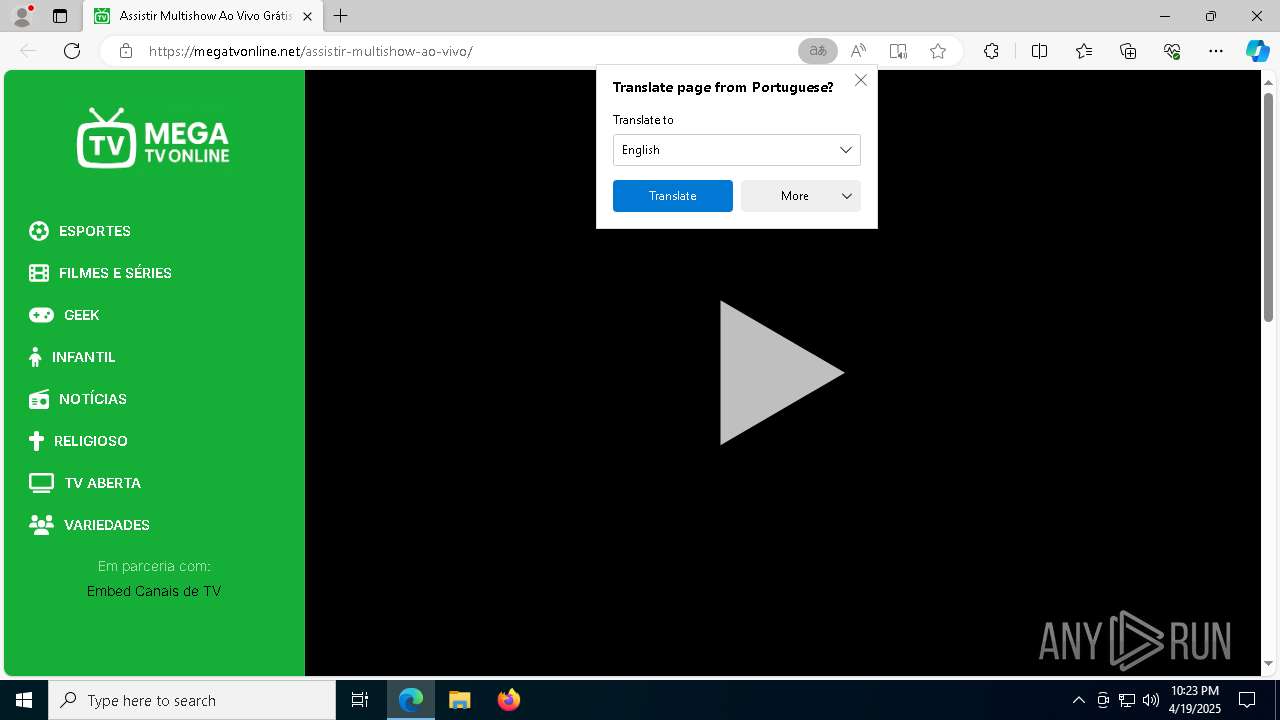Open Tab actions menu

(60, 16)
